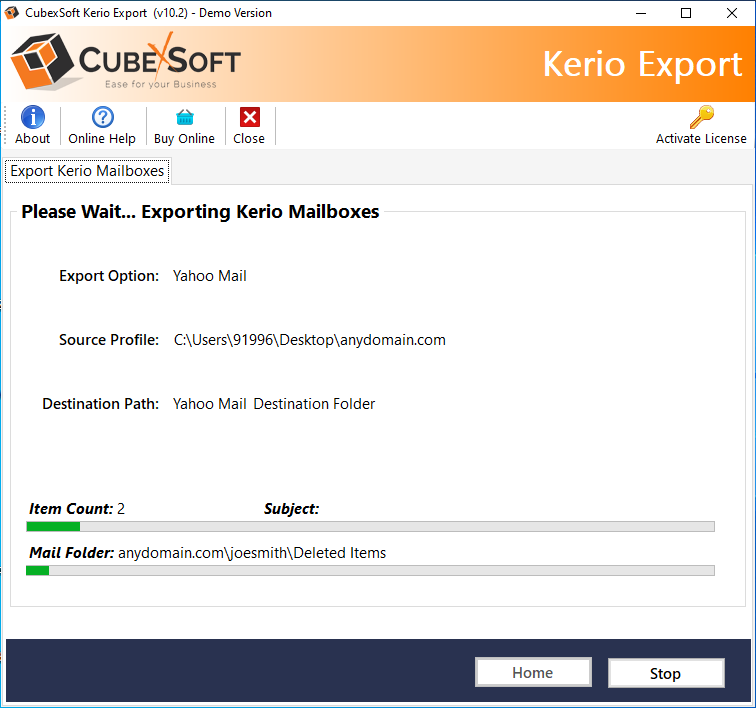
Task: Go back with the Home button
Action: point(532,673)
